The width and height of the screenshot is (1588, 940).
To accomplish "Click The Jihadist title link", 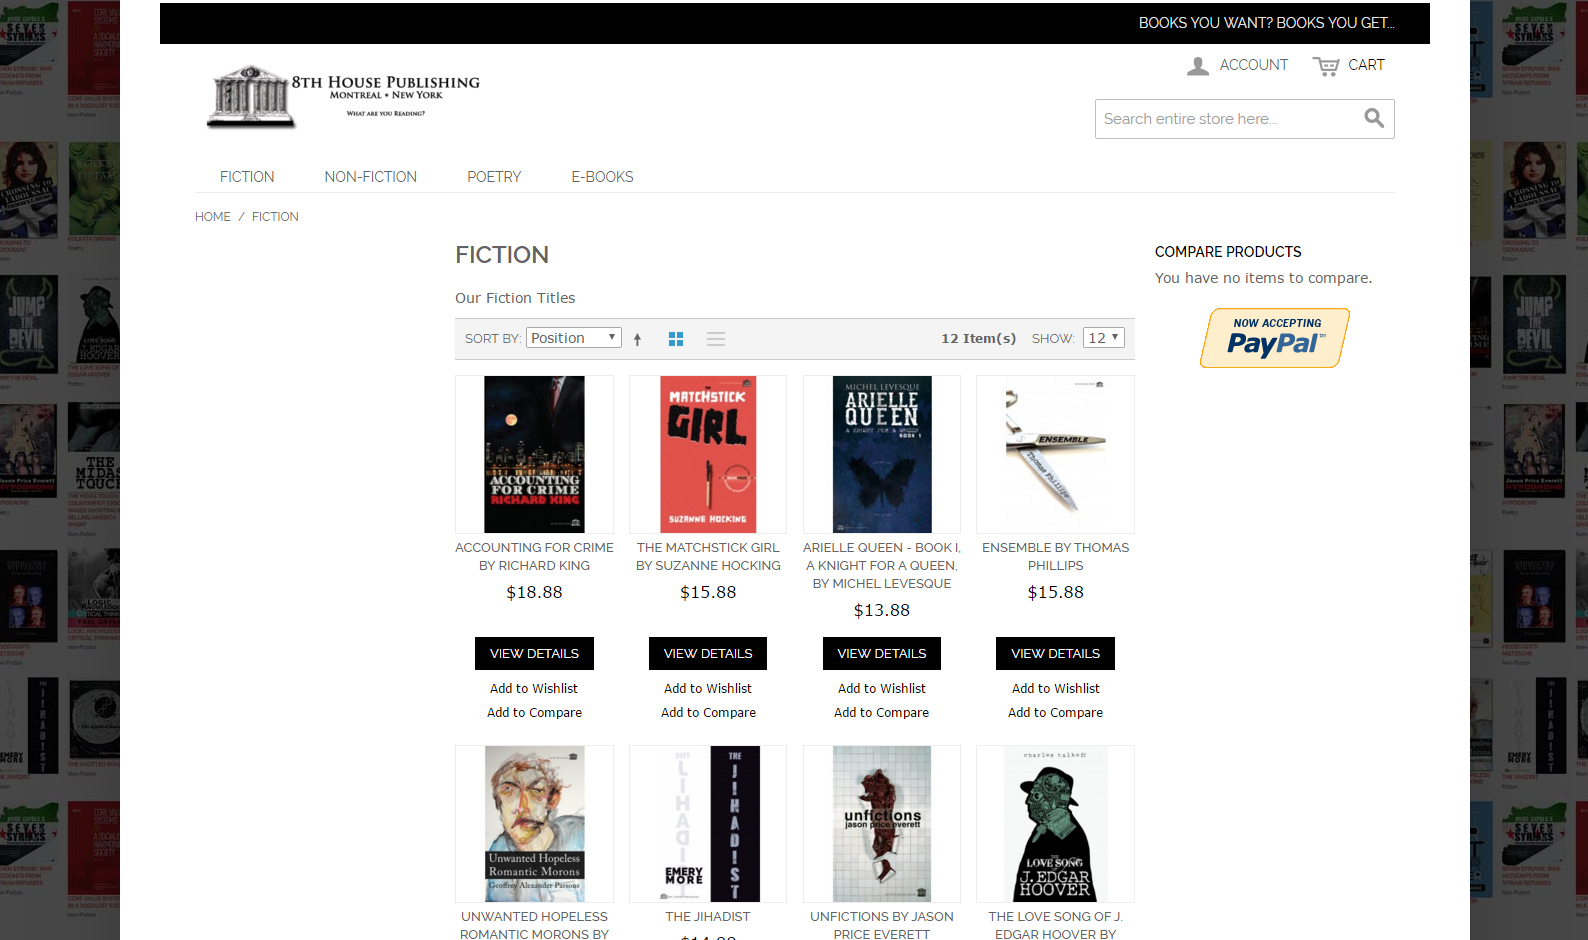I will [x=708, y=917].
